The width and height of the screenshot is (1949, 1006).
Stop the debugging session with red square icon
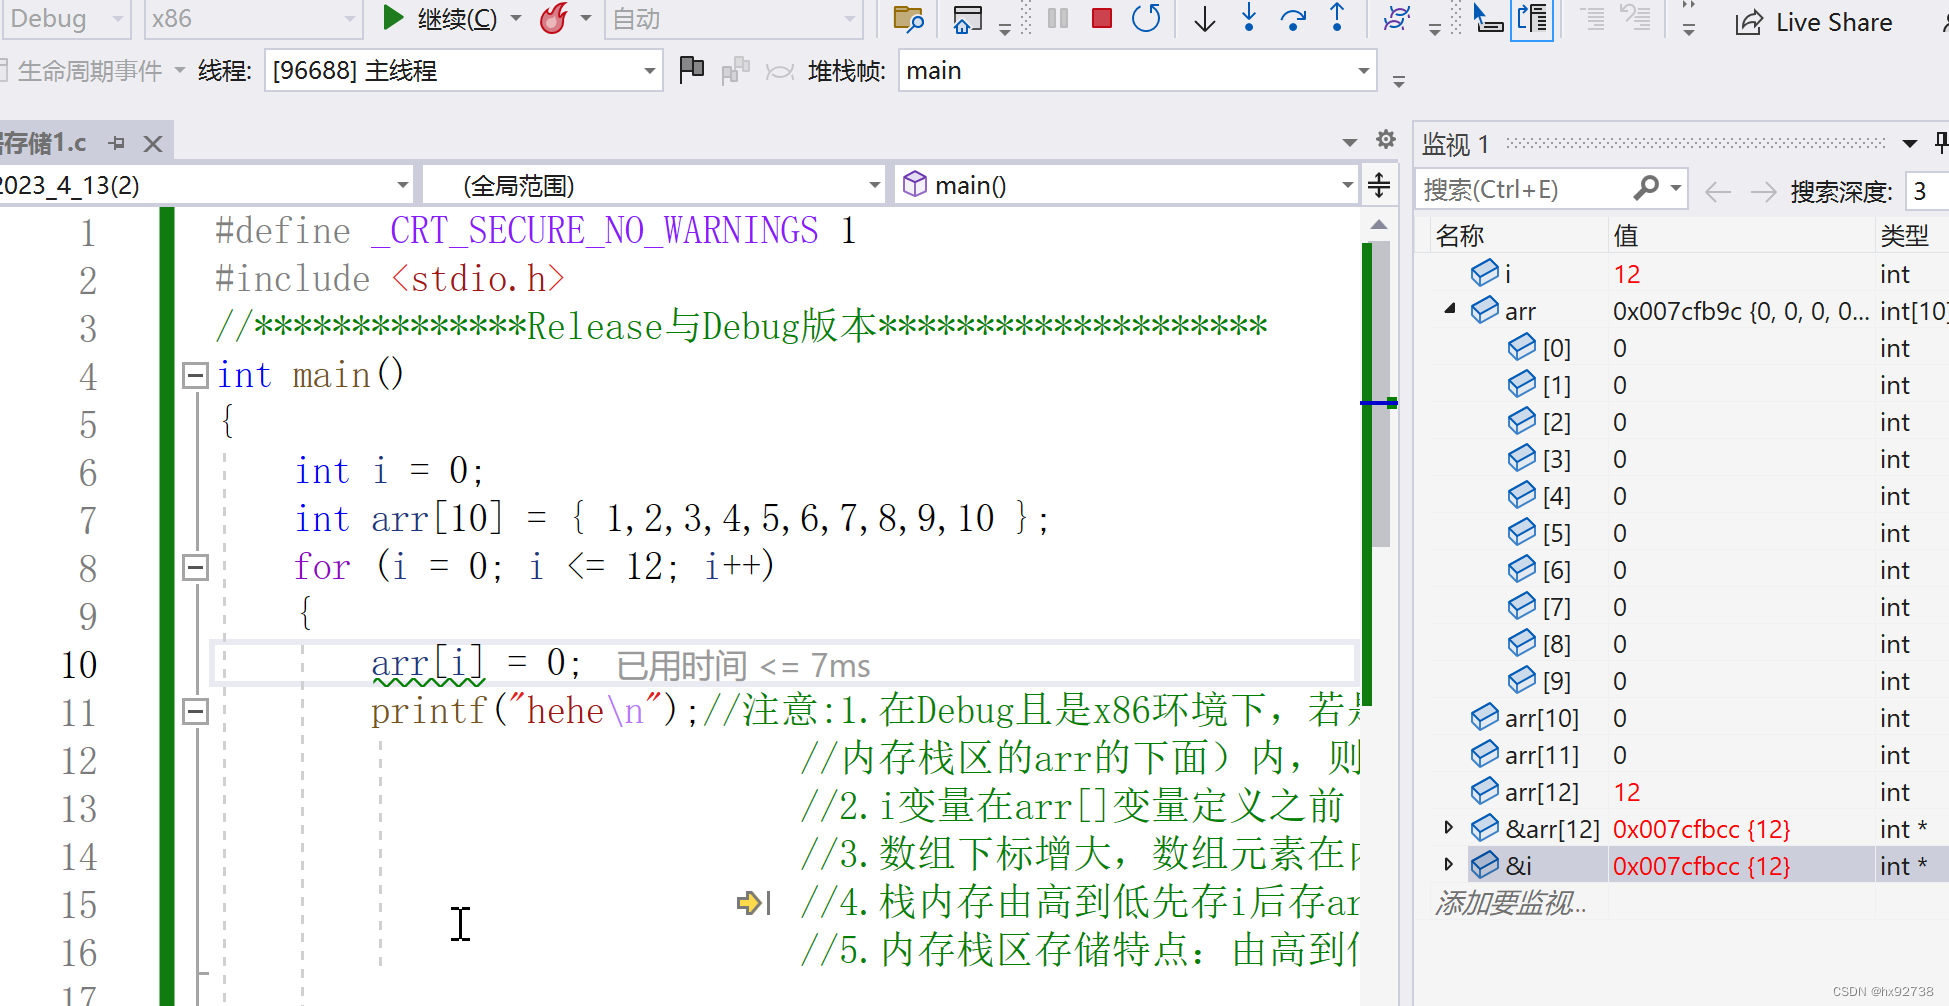[1101, 18]
